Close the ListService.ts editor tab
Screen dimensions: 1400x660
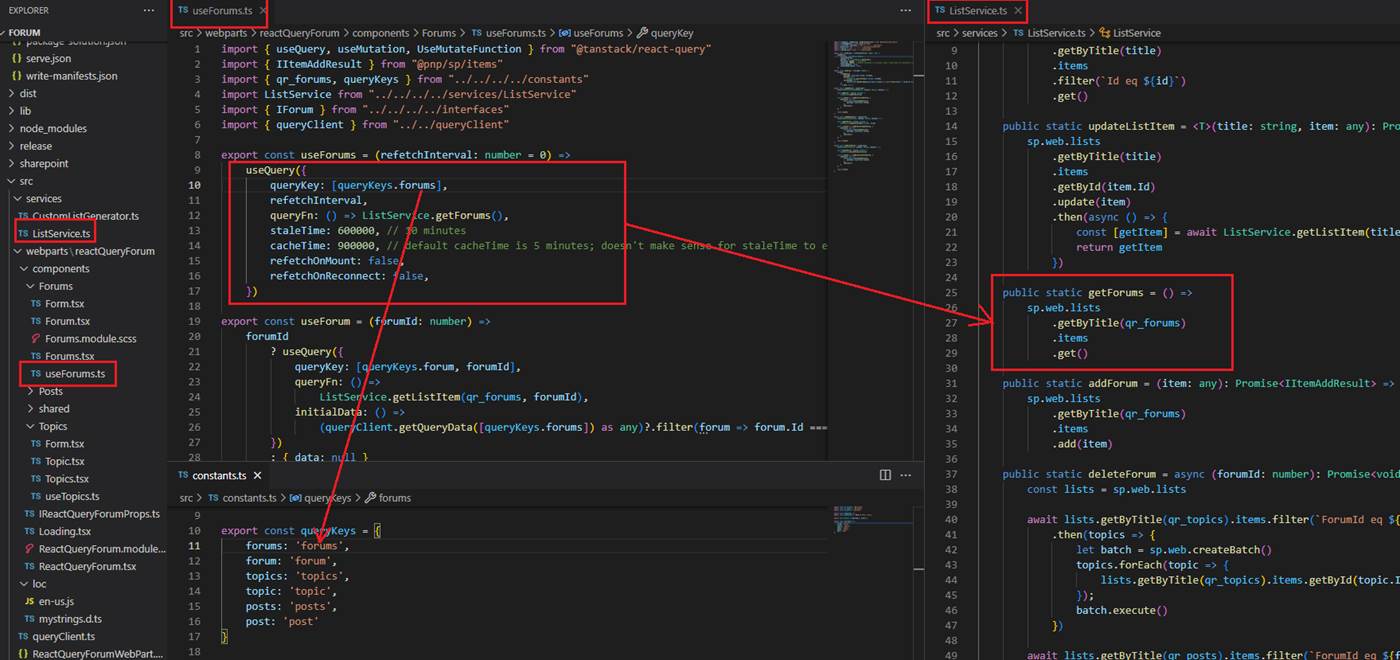(1018, 11)
